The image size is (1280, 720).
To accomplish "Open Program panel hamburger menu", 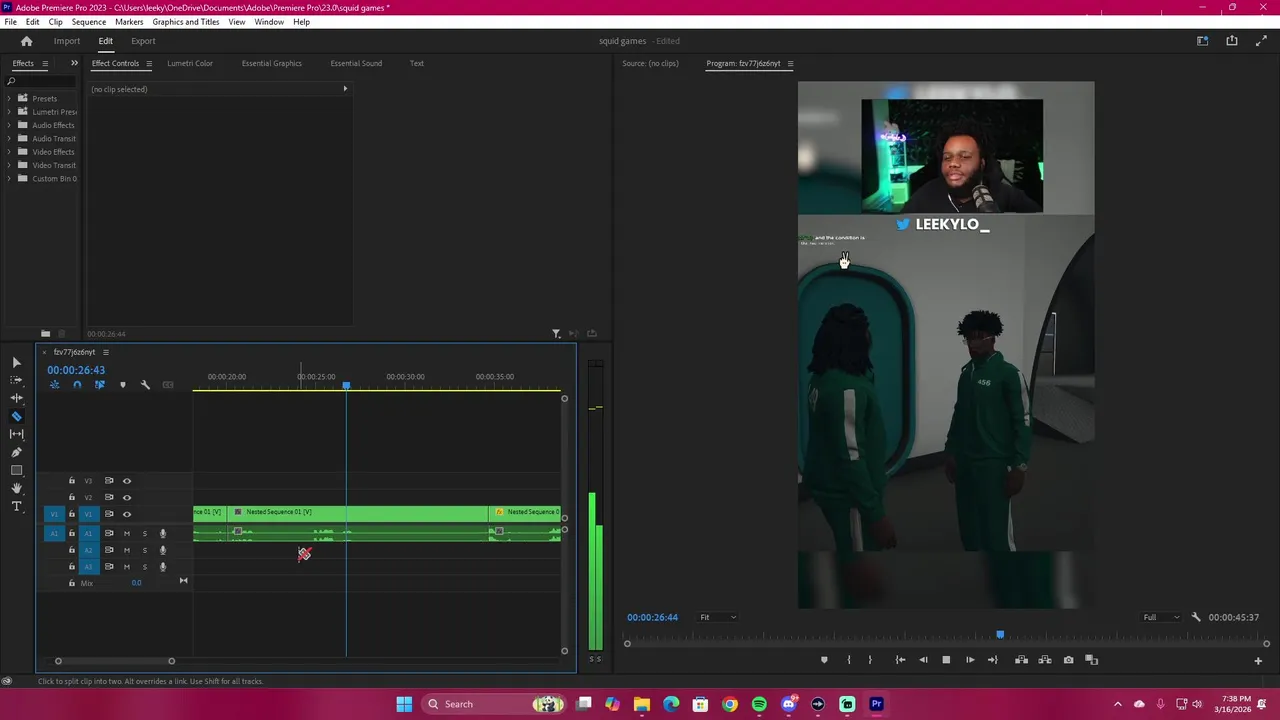I will click(790, 63).
